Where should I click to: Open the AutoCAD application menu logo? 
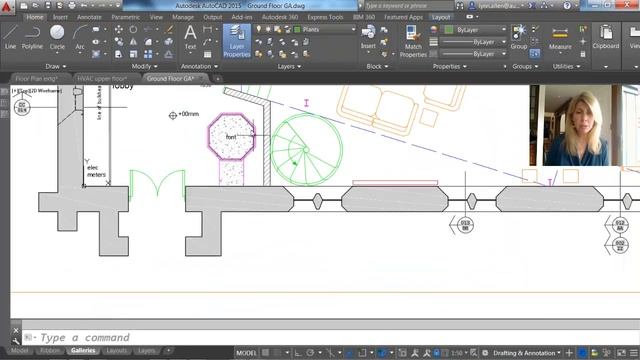click(x=7, y=7)
